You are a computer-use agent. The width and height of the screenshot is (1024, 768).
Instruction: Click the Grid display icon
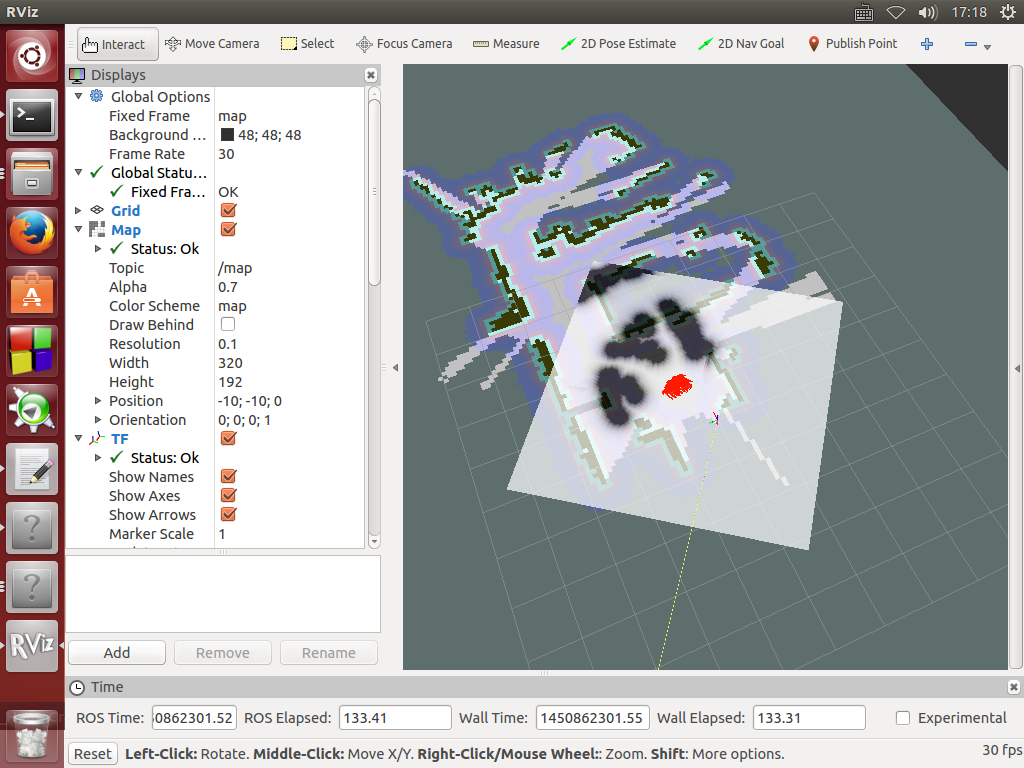97,210
